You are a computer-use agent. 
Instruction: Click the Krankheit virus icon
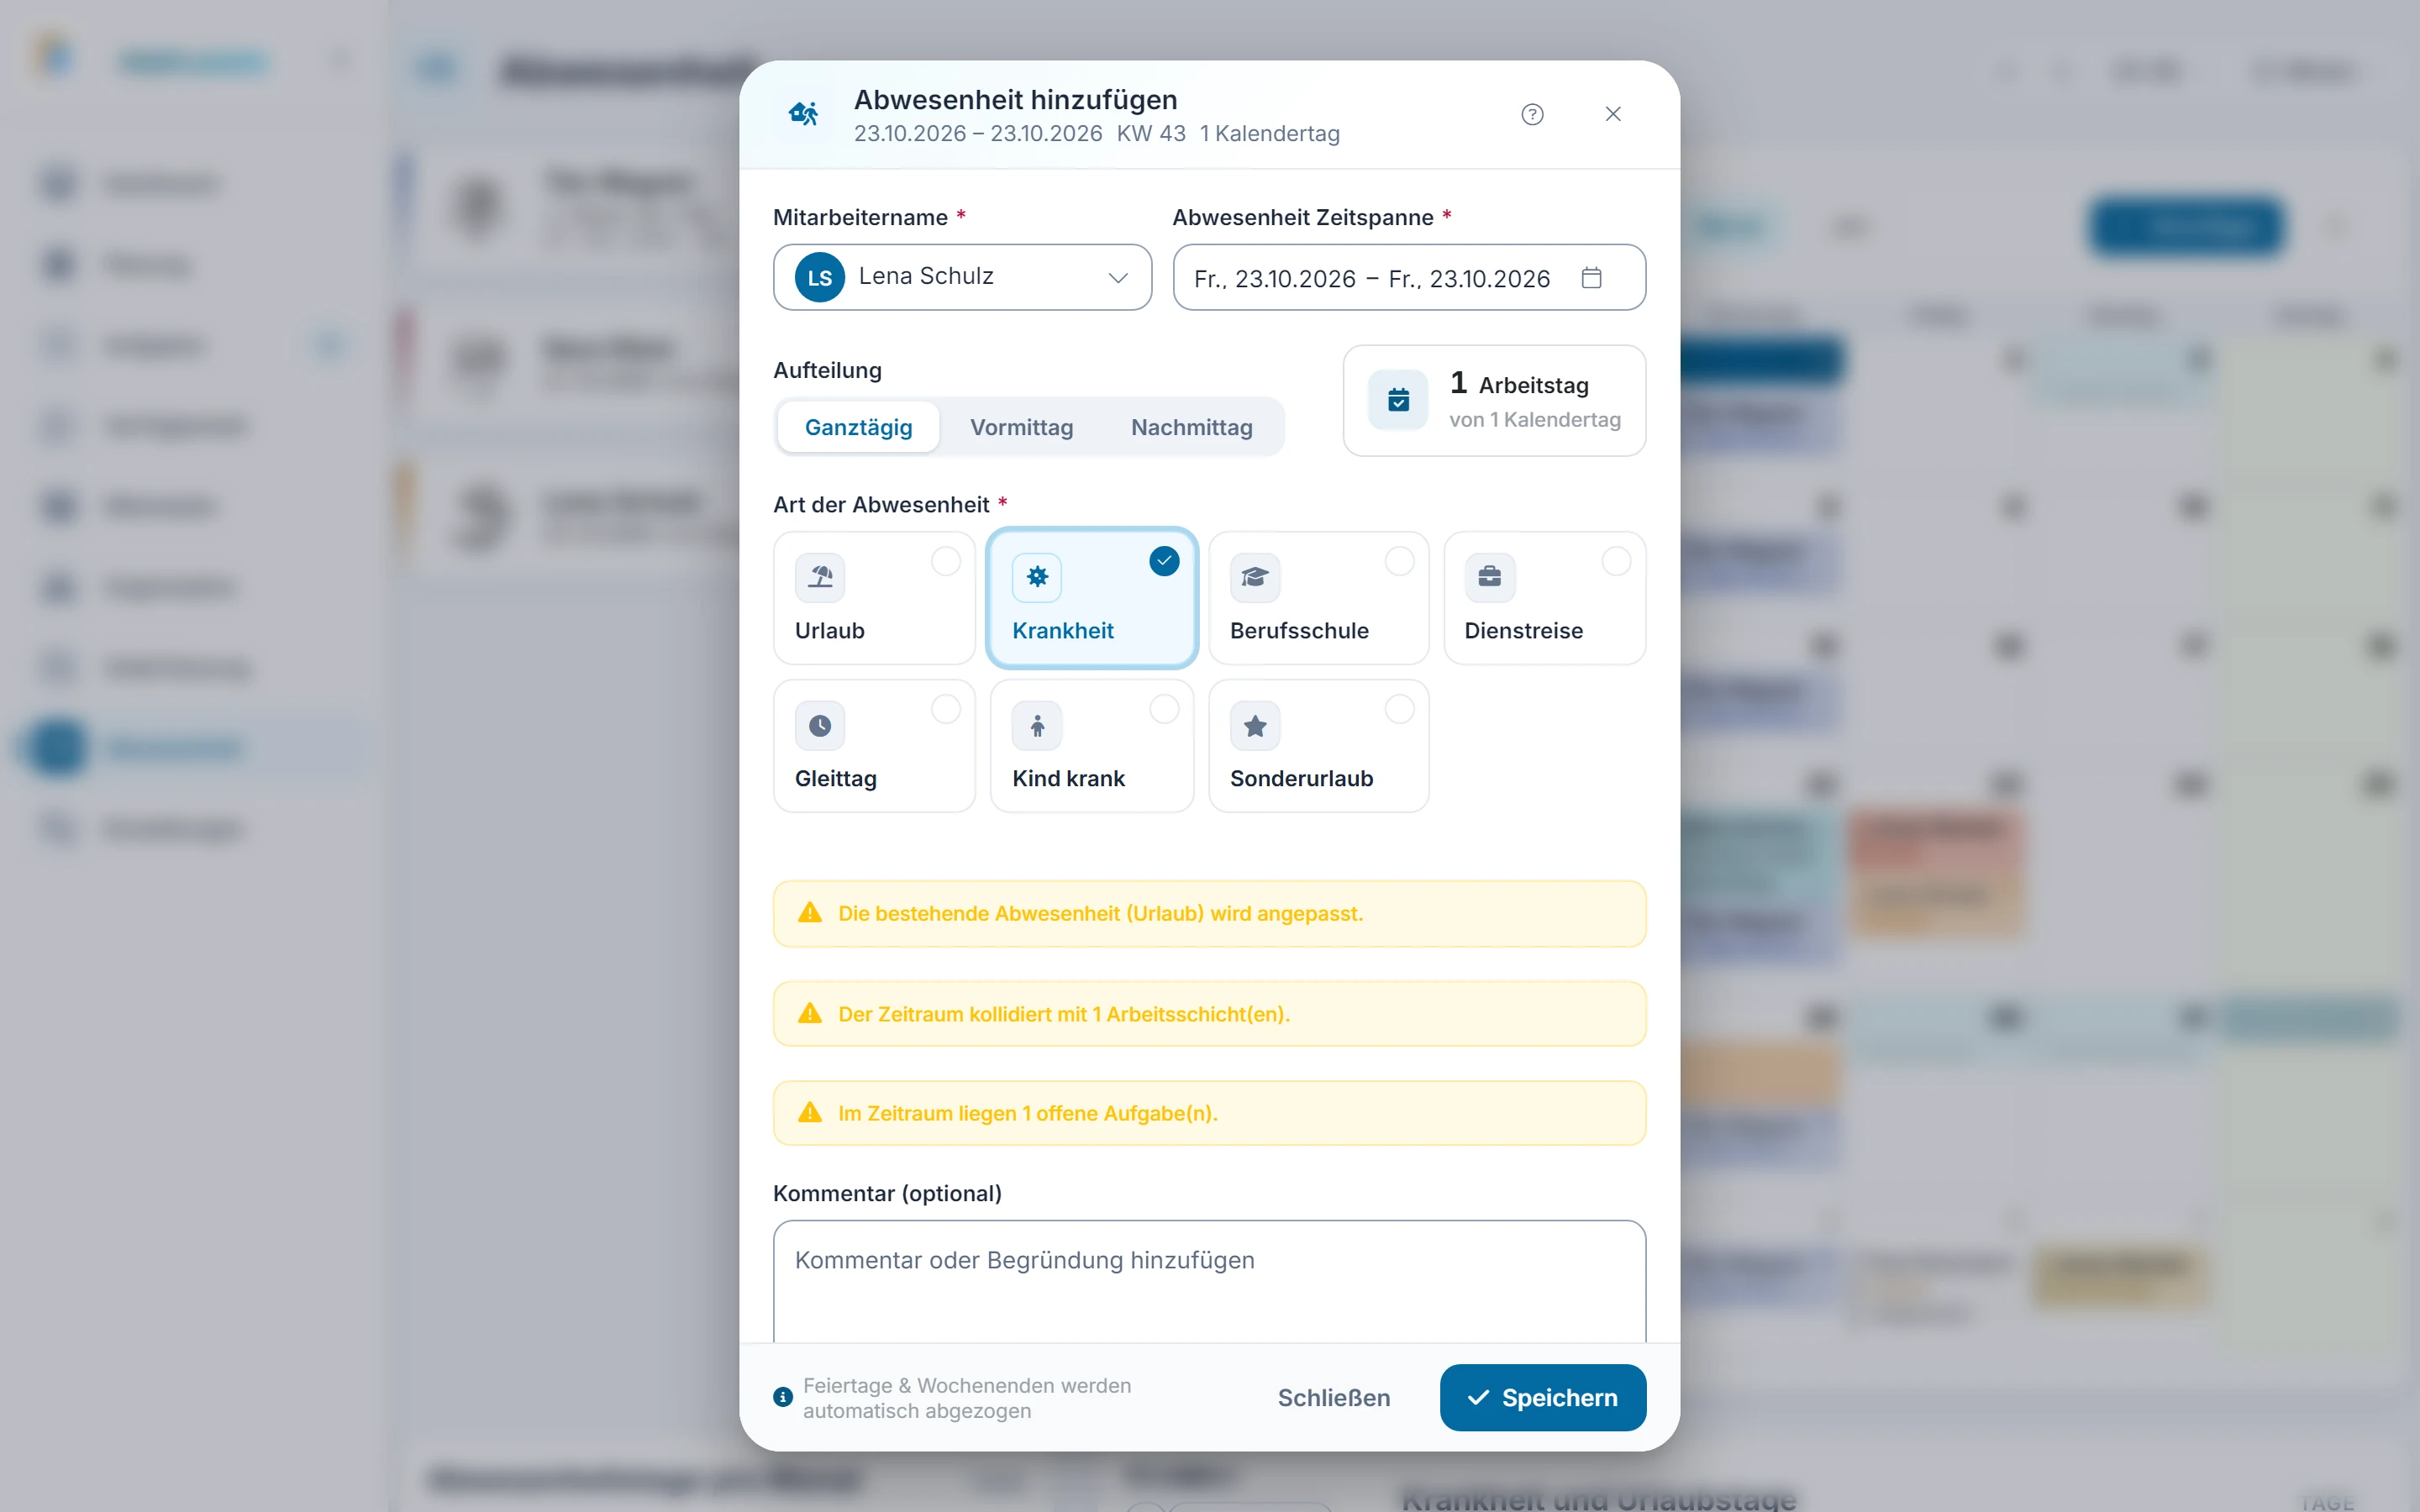pos(1037,577)
